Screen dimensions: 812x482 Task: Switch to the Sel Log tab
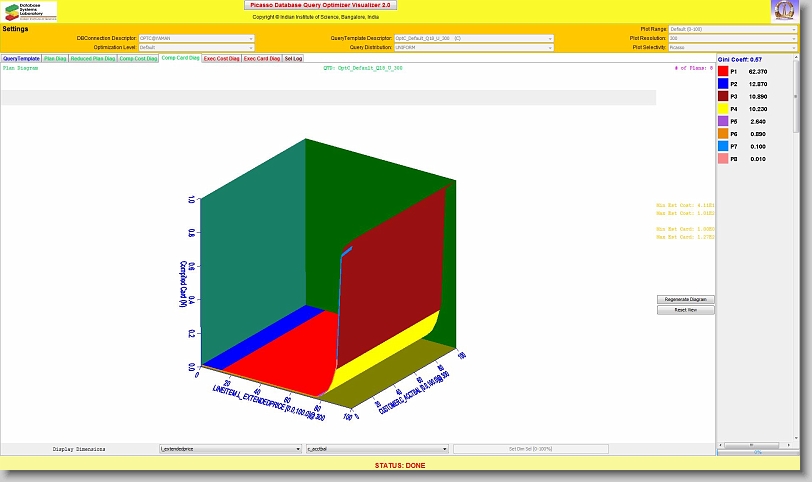click(x=294, y=59)
